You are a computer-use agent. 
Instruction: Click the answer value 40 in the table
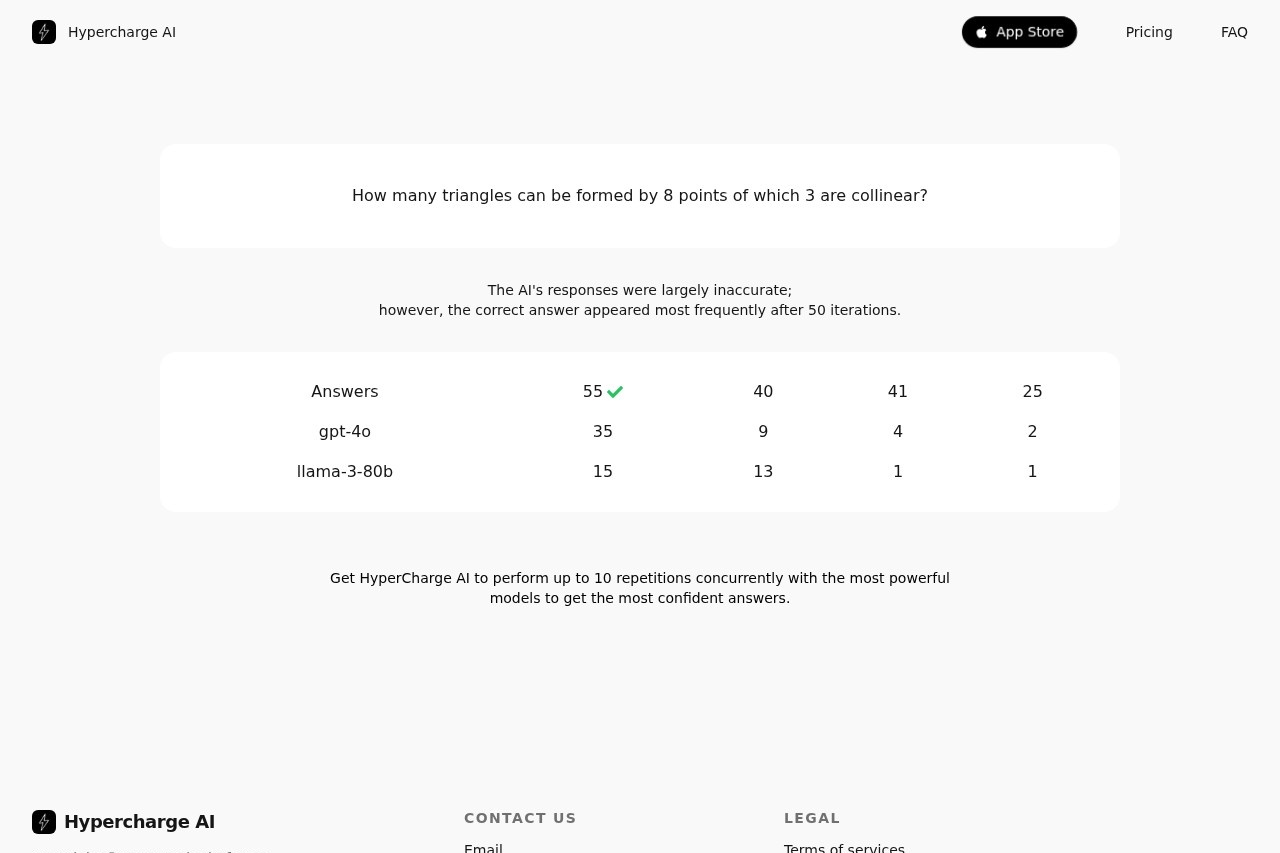pos(763,392)
